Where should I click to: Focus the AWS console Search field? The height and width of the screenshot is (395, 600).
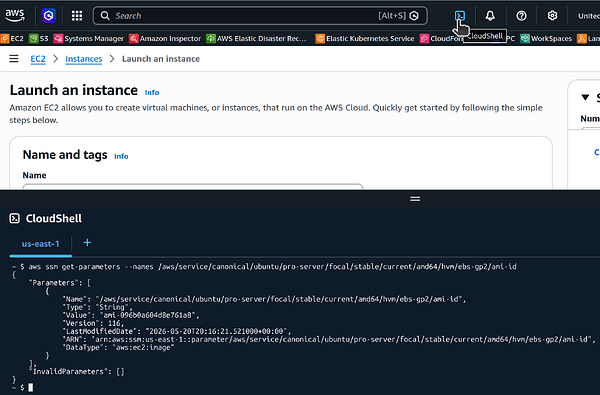click(260, 16)
